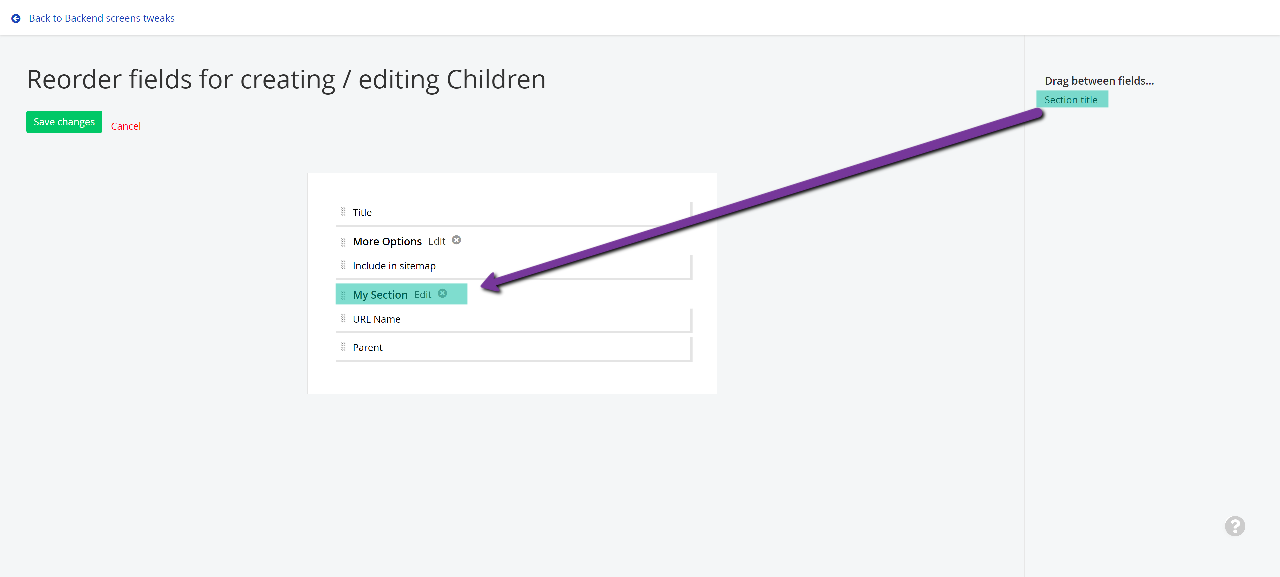Select the Parent field row
Image resolution: width=1280 pixels, height=577 pixels.
tap(514, 348)
